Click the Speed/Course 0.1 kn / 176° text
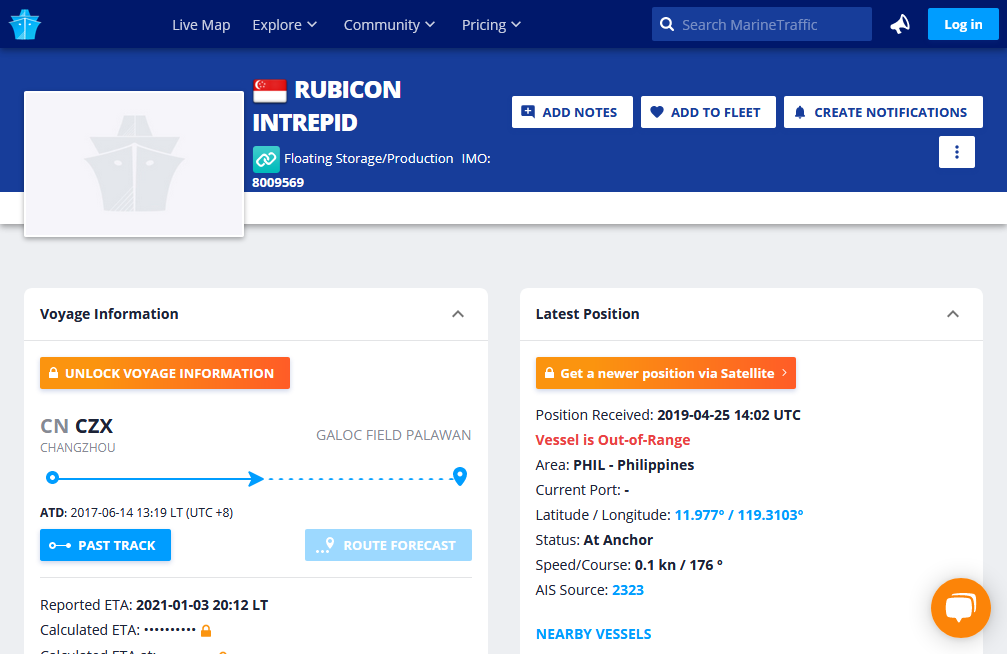The image size is (1007, 654). click(x=629, y=565)
